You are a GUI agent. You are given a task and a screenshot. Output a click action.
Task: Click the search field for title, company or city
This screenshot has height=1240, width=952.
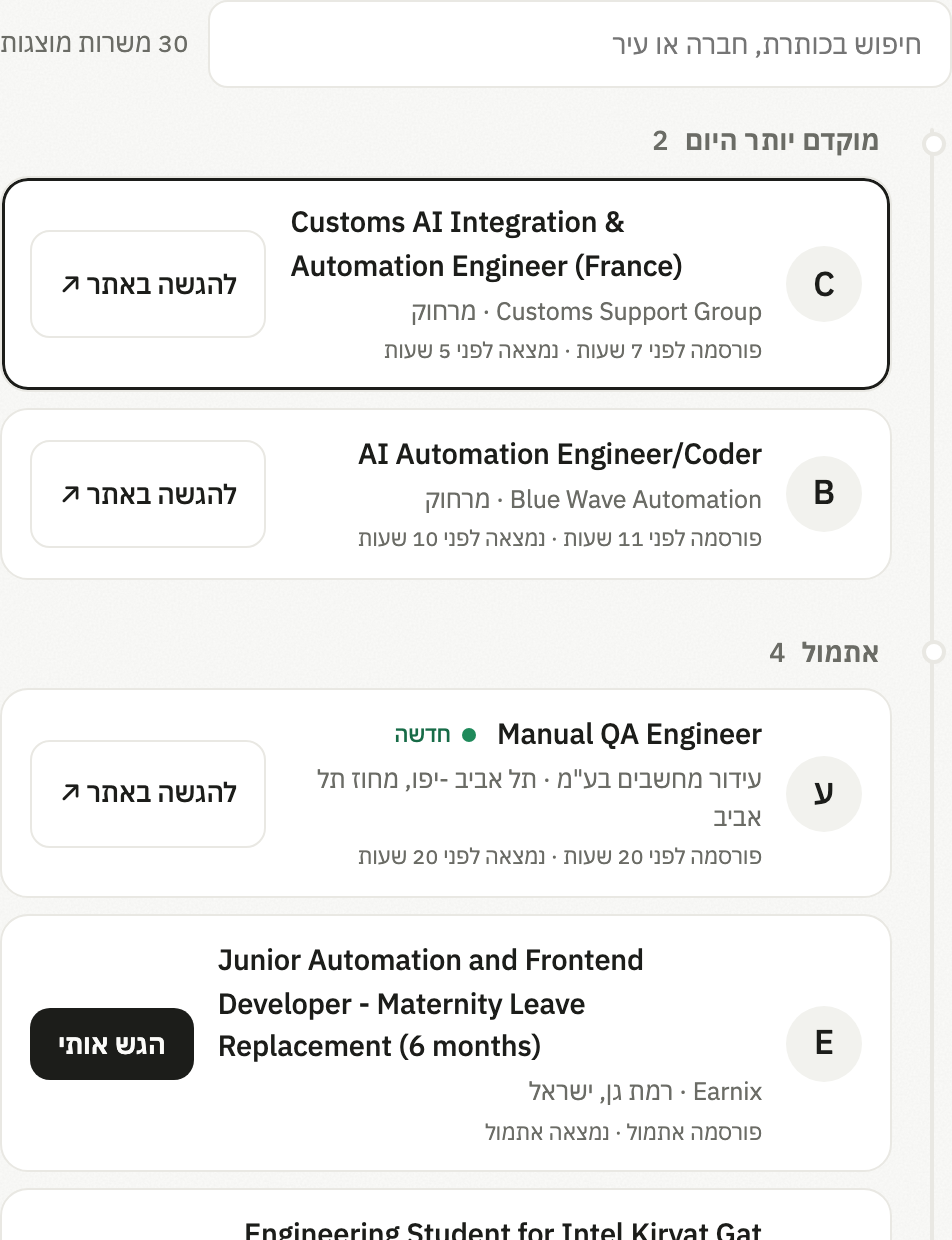point(580,45)
